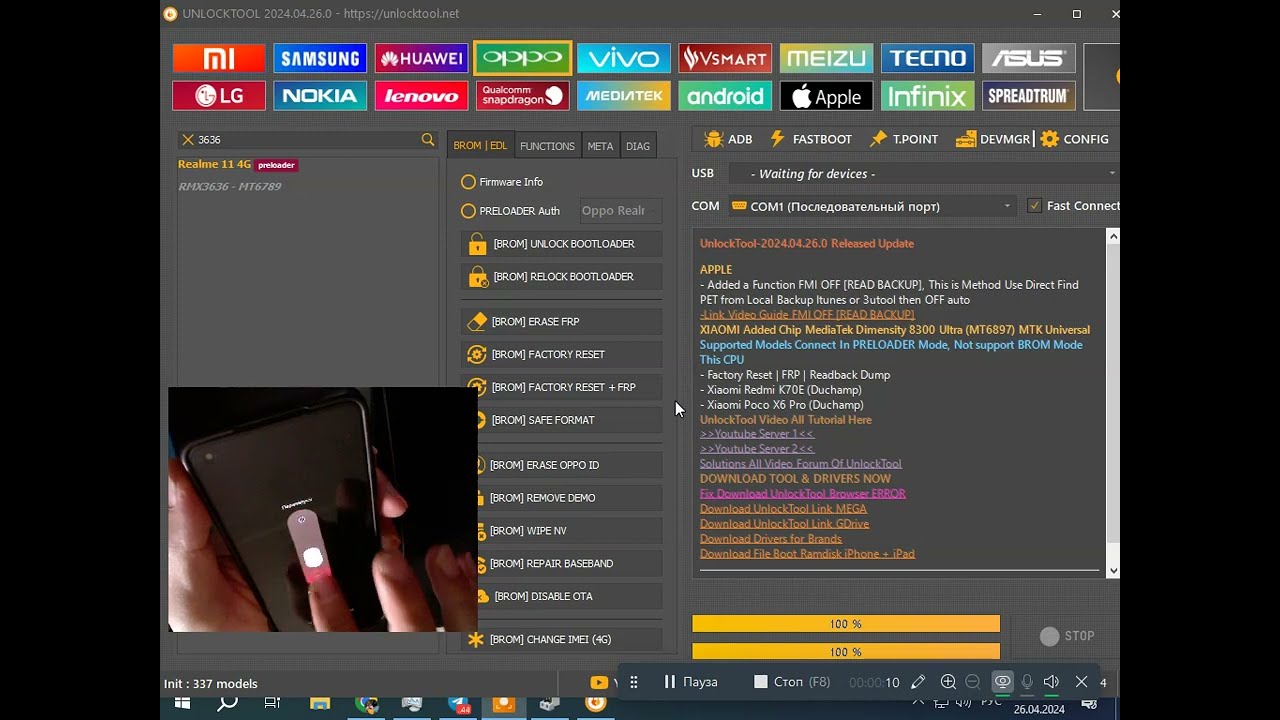Select the Vivo brand tile
This screenshot has width=1280, height=720.
(624, 59)
